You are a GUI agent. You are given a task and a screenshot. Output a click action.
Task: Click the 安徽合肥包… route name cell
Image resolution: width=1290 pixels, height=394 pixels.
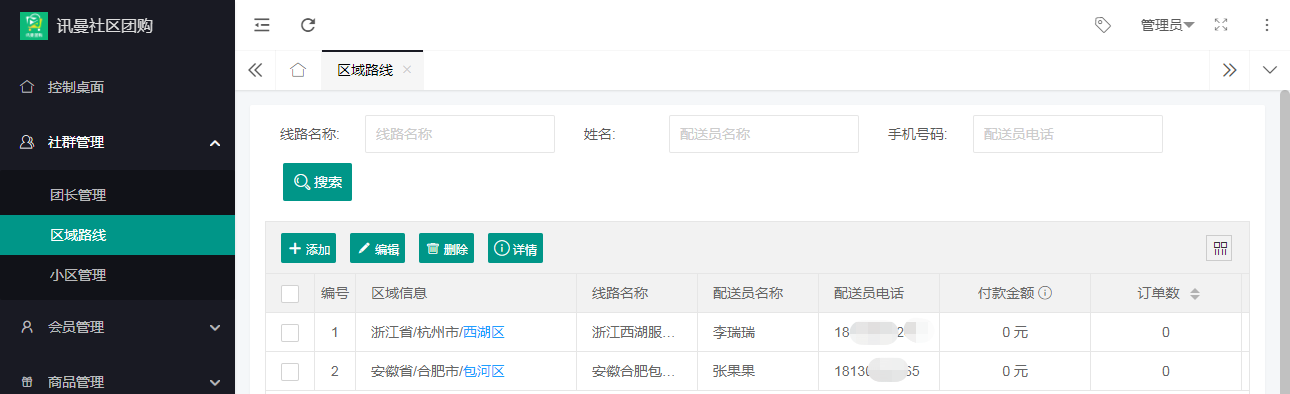pyautogui.click(x=637, y=371)
